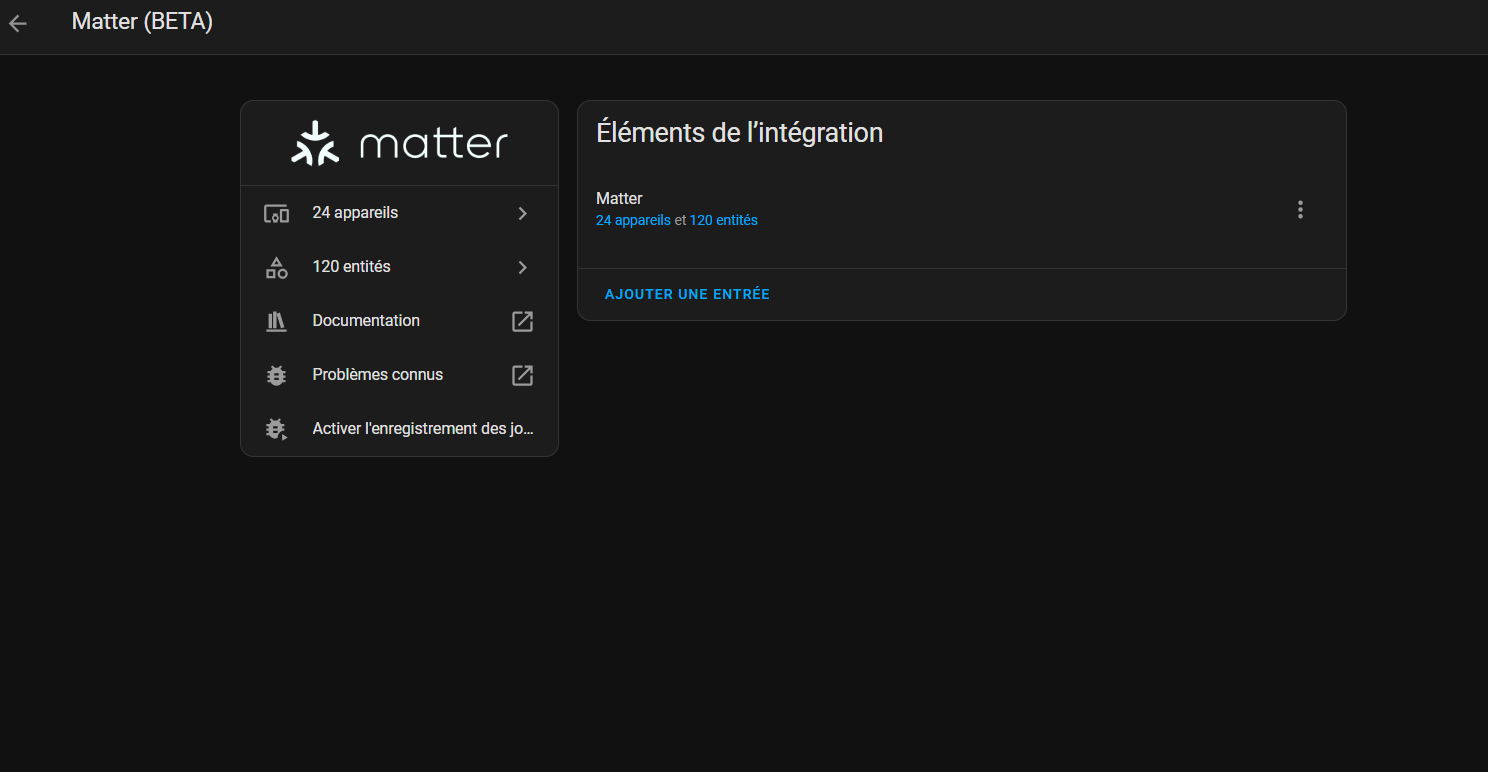Click the bug icon beside Problèmes connus
The height and width of the screenshot is (772, 1488).
276,375
